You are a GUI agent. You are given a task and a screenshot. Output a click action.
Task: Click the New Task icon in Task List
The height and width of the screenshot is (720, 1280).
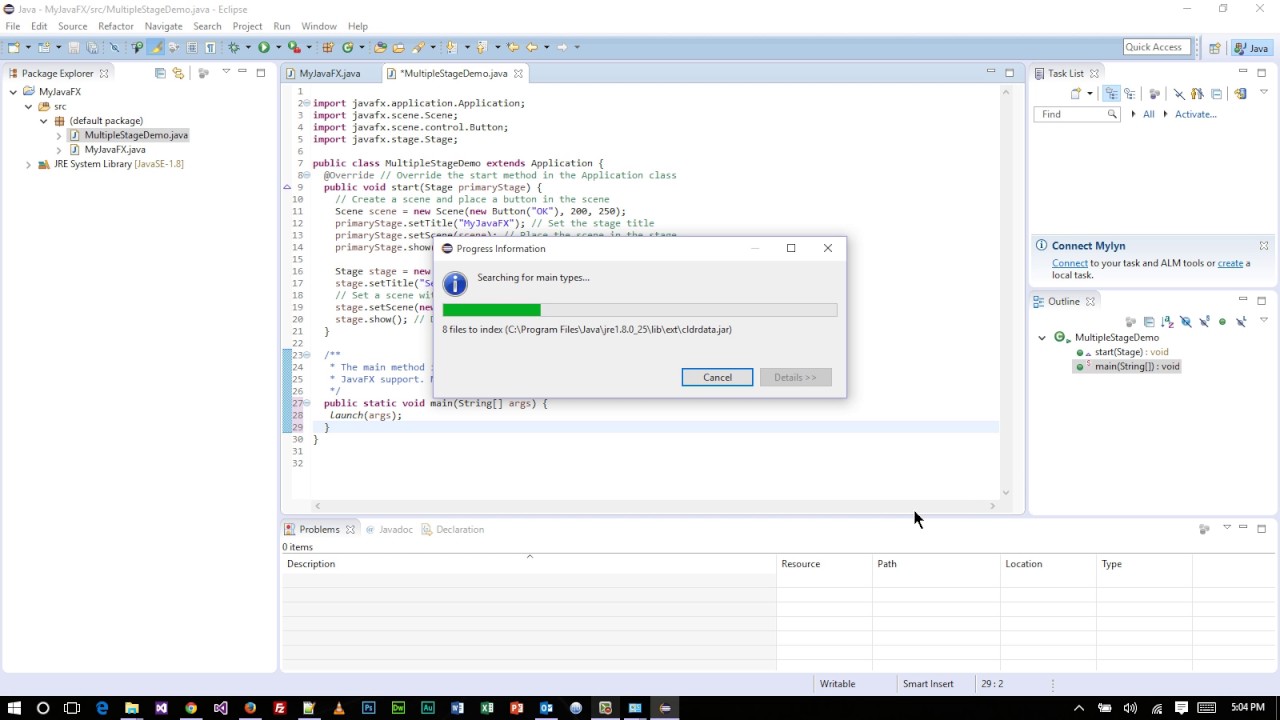[x=1076, y=93]
